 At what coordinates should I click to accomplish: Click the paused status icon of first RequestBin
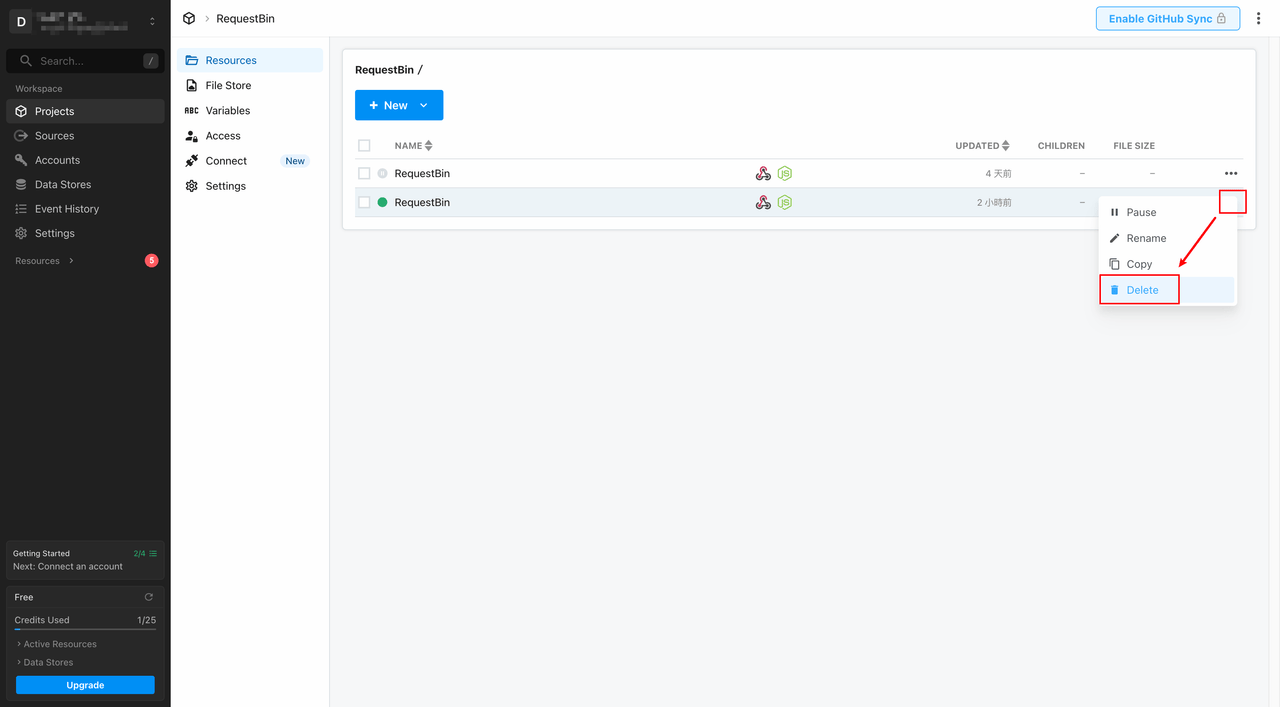pyautogui.click(x=382, y=173)
